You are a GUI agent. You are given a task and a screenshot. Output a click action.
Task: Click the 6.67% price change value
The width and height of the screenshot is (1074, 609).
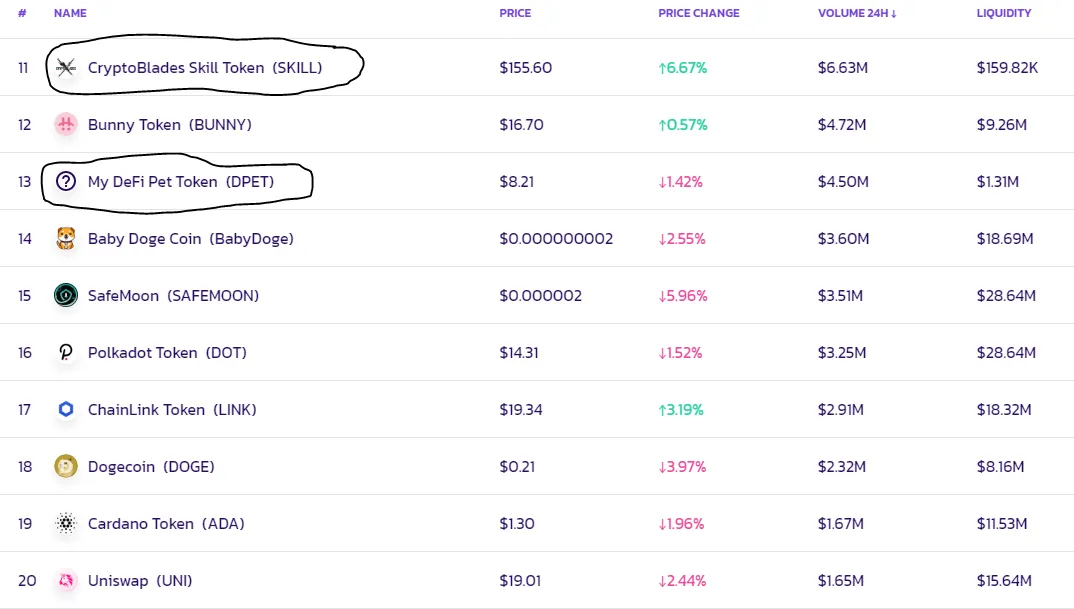coord(683,68)
